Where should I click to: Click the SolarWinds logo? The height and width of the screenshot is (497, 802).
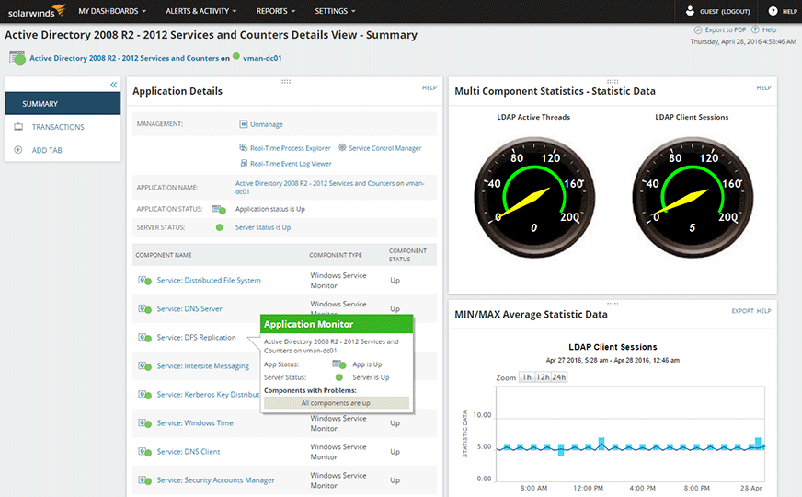click(36, 11)
